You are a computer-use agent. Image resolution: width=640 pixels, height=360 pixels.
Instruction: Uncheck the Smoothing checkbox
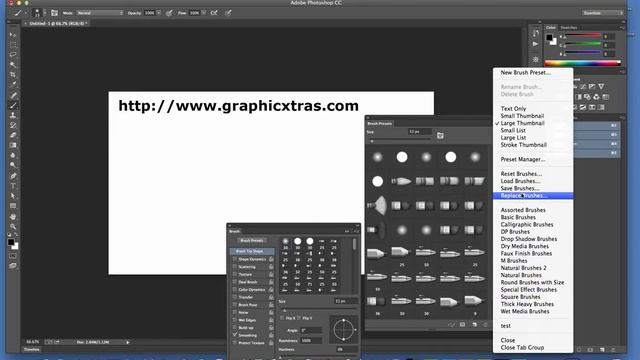[235, 335]
